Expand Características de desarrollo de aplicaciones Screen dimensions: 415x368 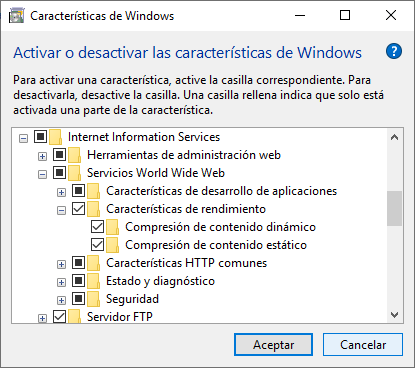click(61, 192)
